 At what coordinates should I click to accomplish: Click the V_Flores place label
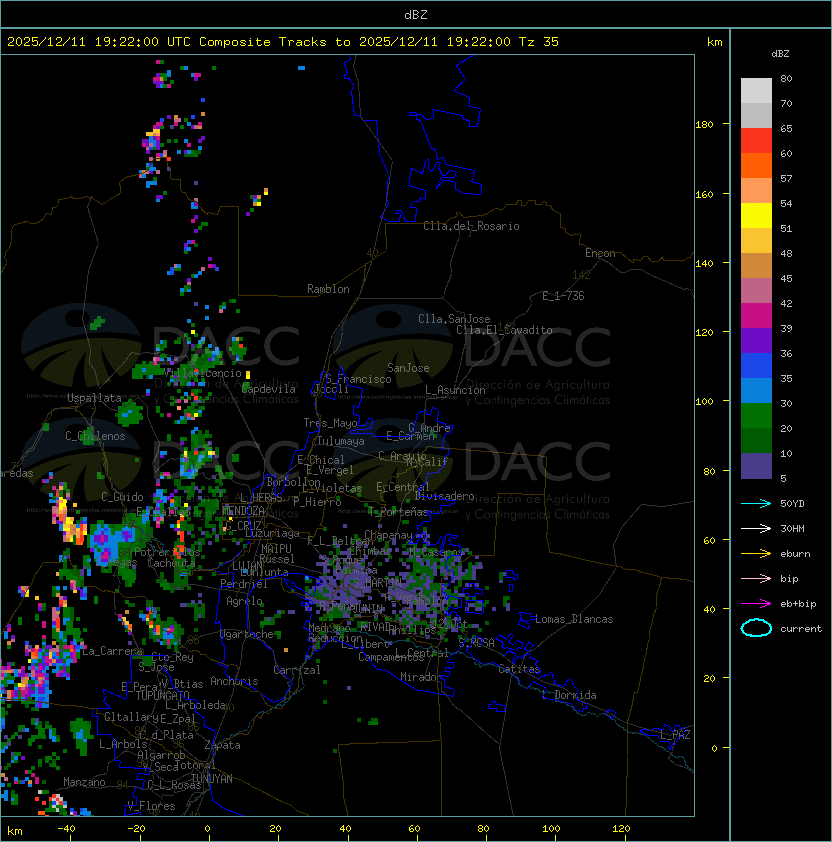151,806
